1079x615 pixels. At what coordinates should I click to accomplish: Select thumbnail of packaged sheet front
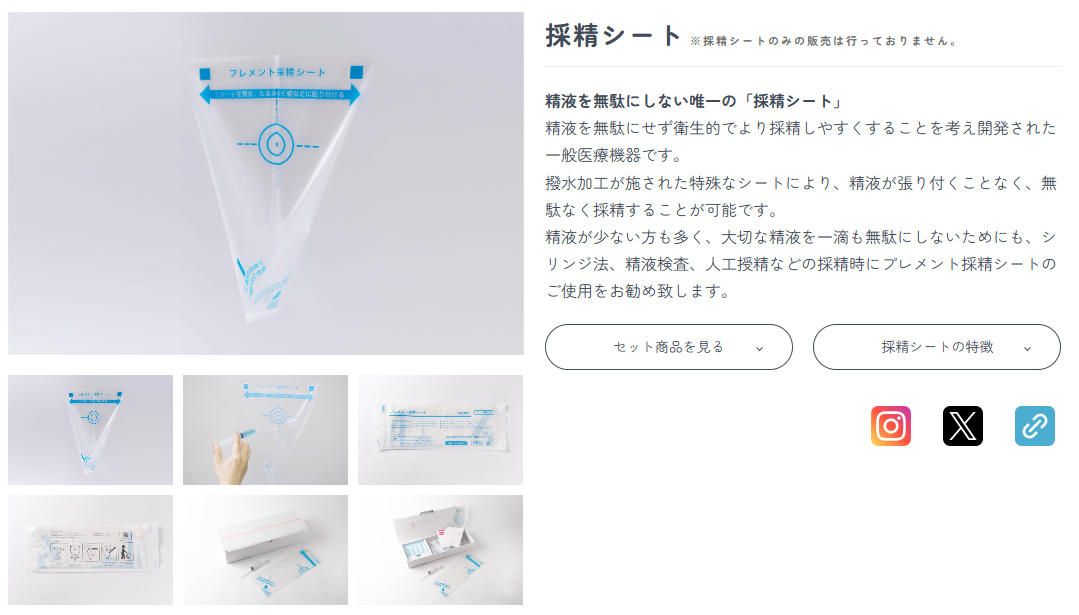[x=440, y=429]
